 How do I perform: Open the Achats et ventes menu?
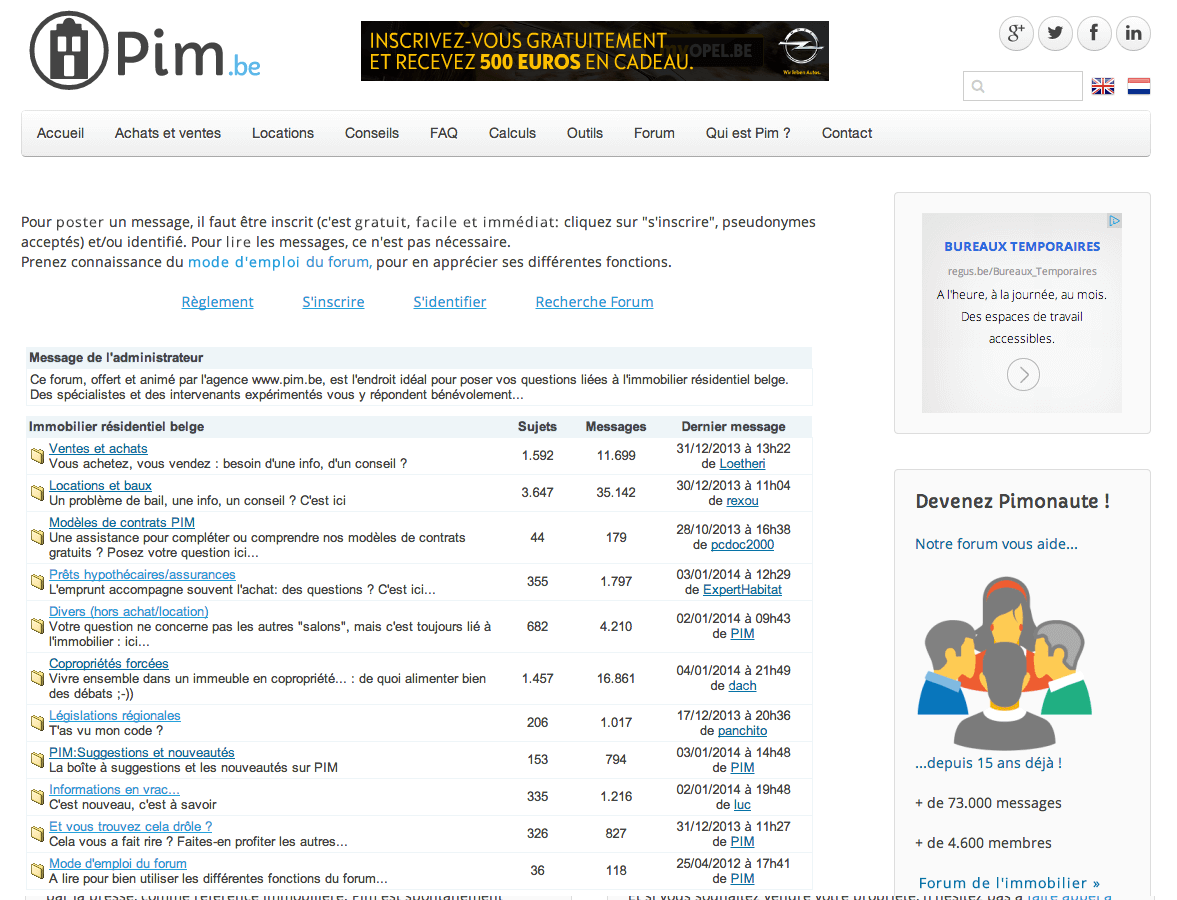[x=168, y=133]
